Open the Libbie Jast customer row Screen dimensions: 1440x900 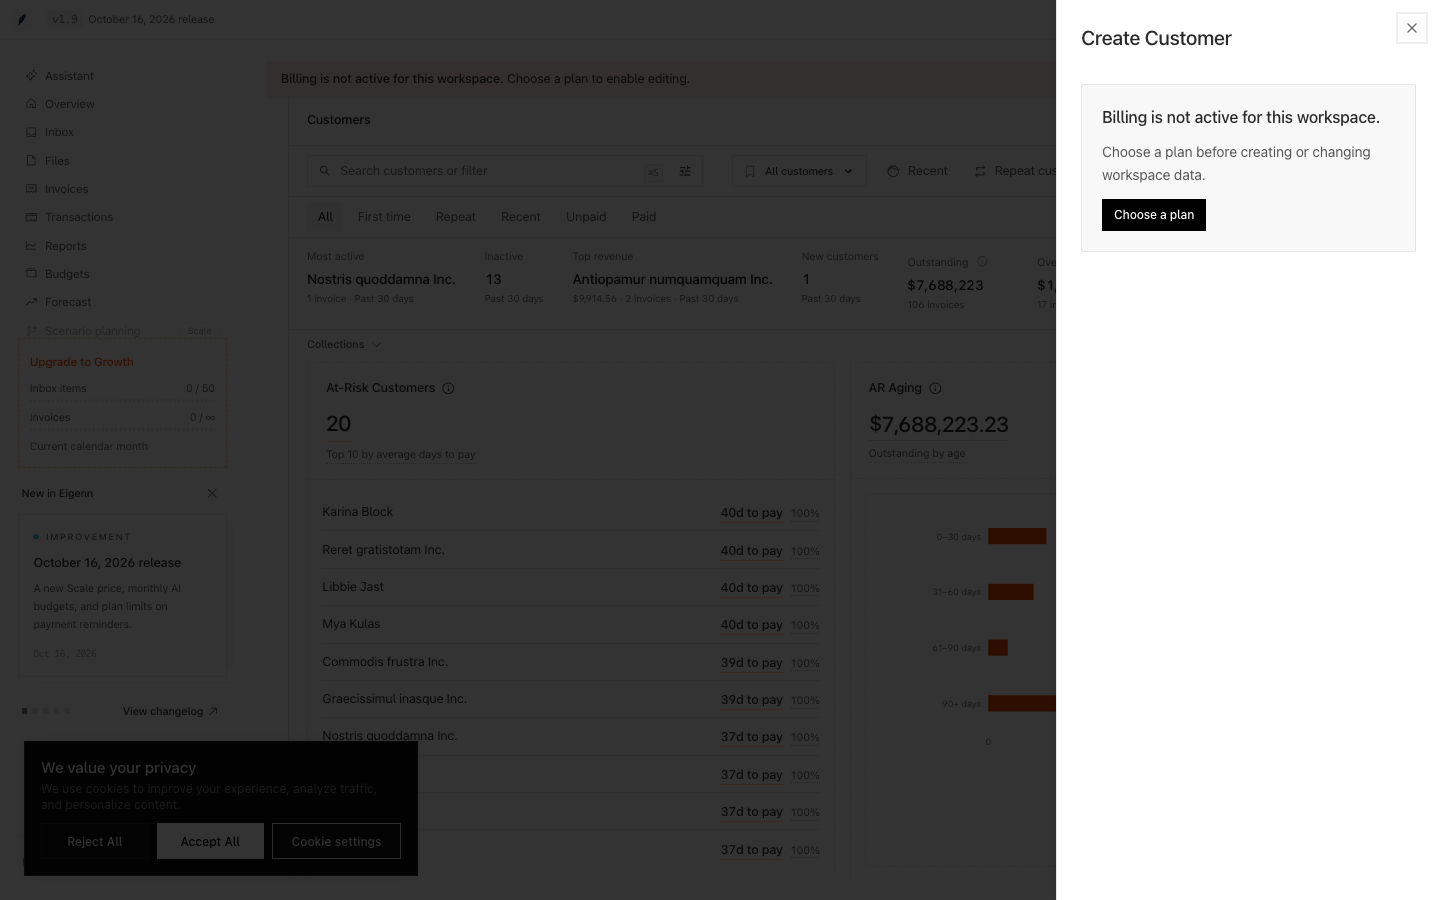click(571, 587)
